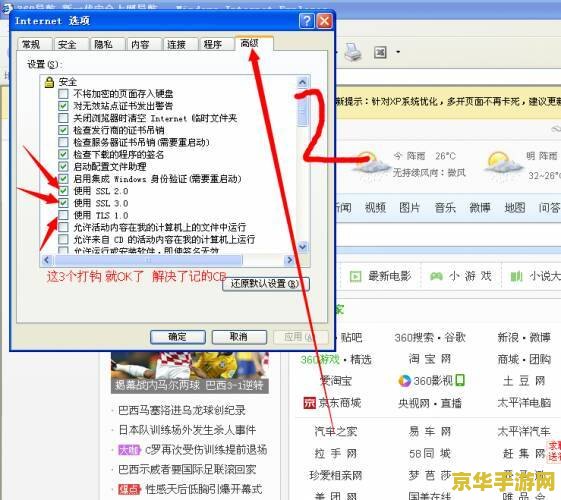The image size is (561, 500).
Task: Open headline 巴西马塞洛进乌龙球创纪录
Action: click(182, 410)
